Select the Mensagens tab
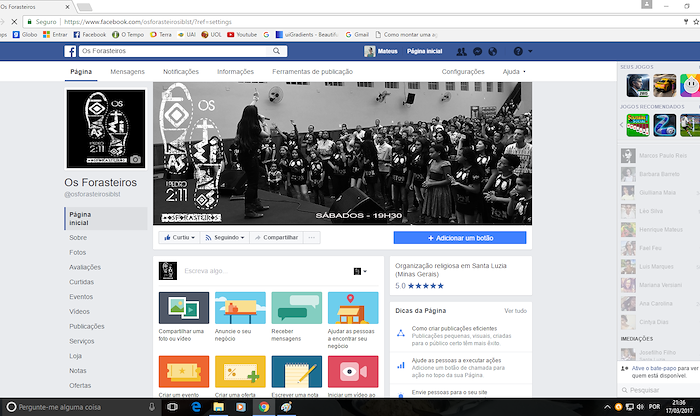The image size is (700, 416). tap(127, 71)
